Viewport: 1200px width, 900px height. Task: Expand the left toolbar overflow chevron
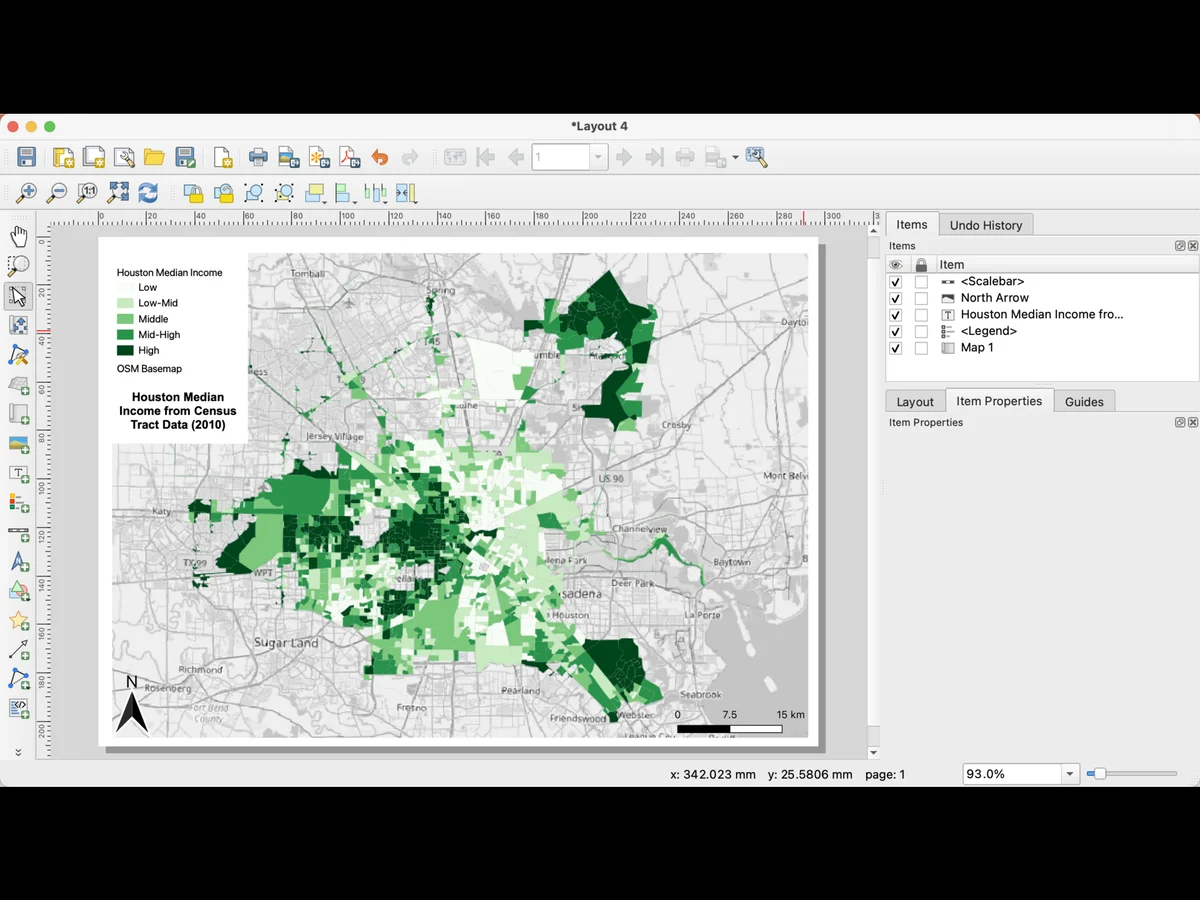(x=18, y=751)
